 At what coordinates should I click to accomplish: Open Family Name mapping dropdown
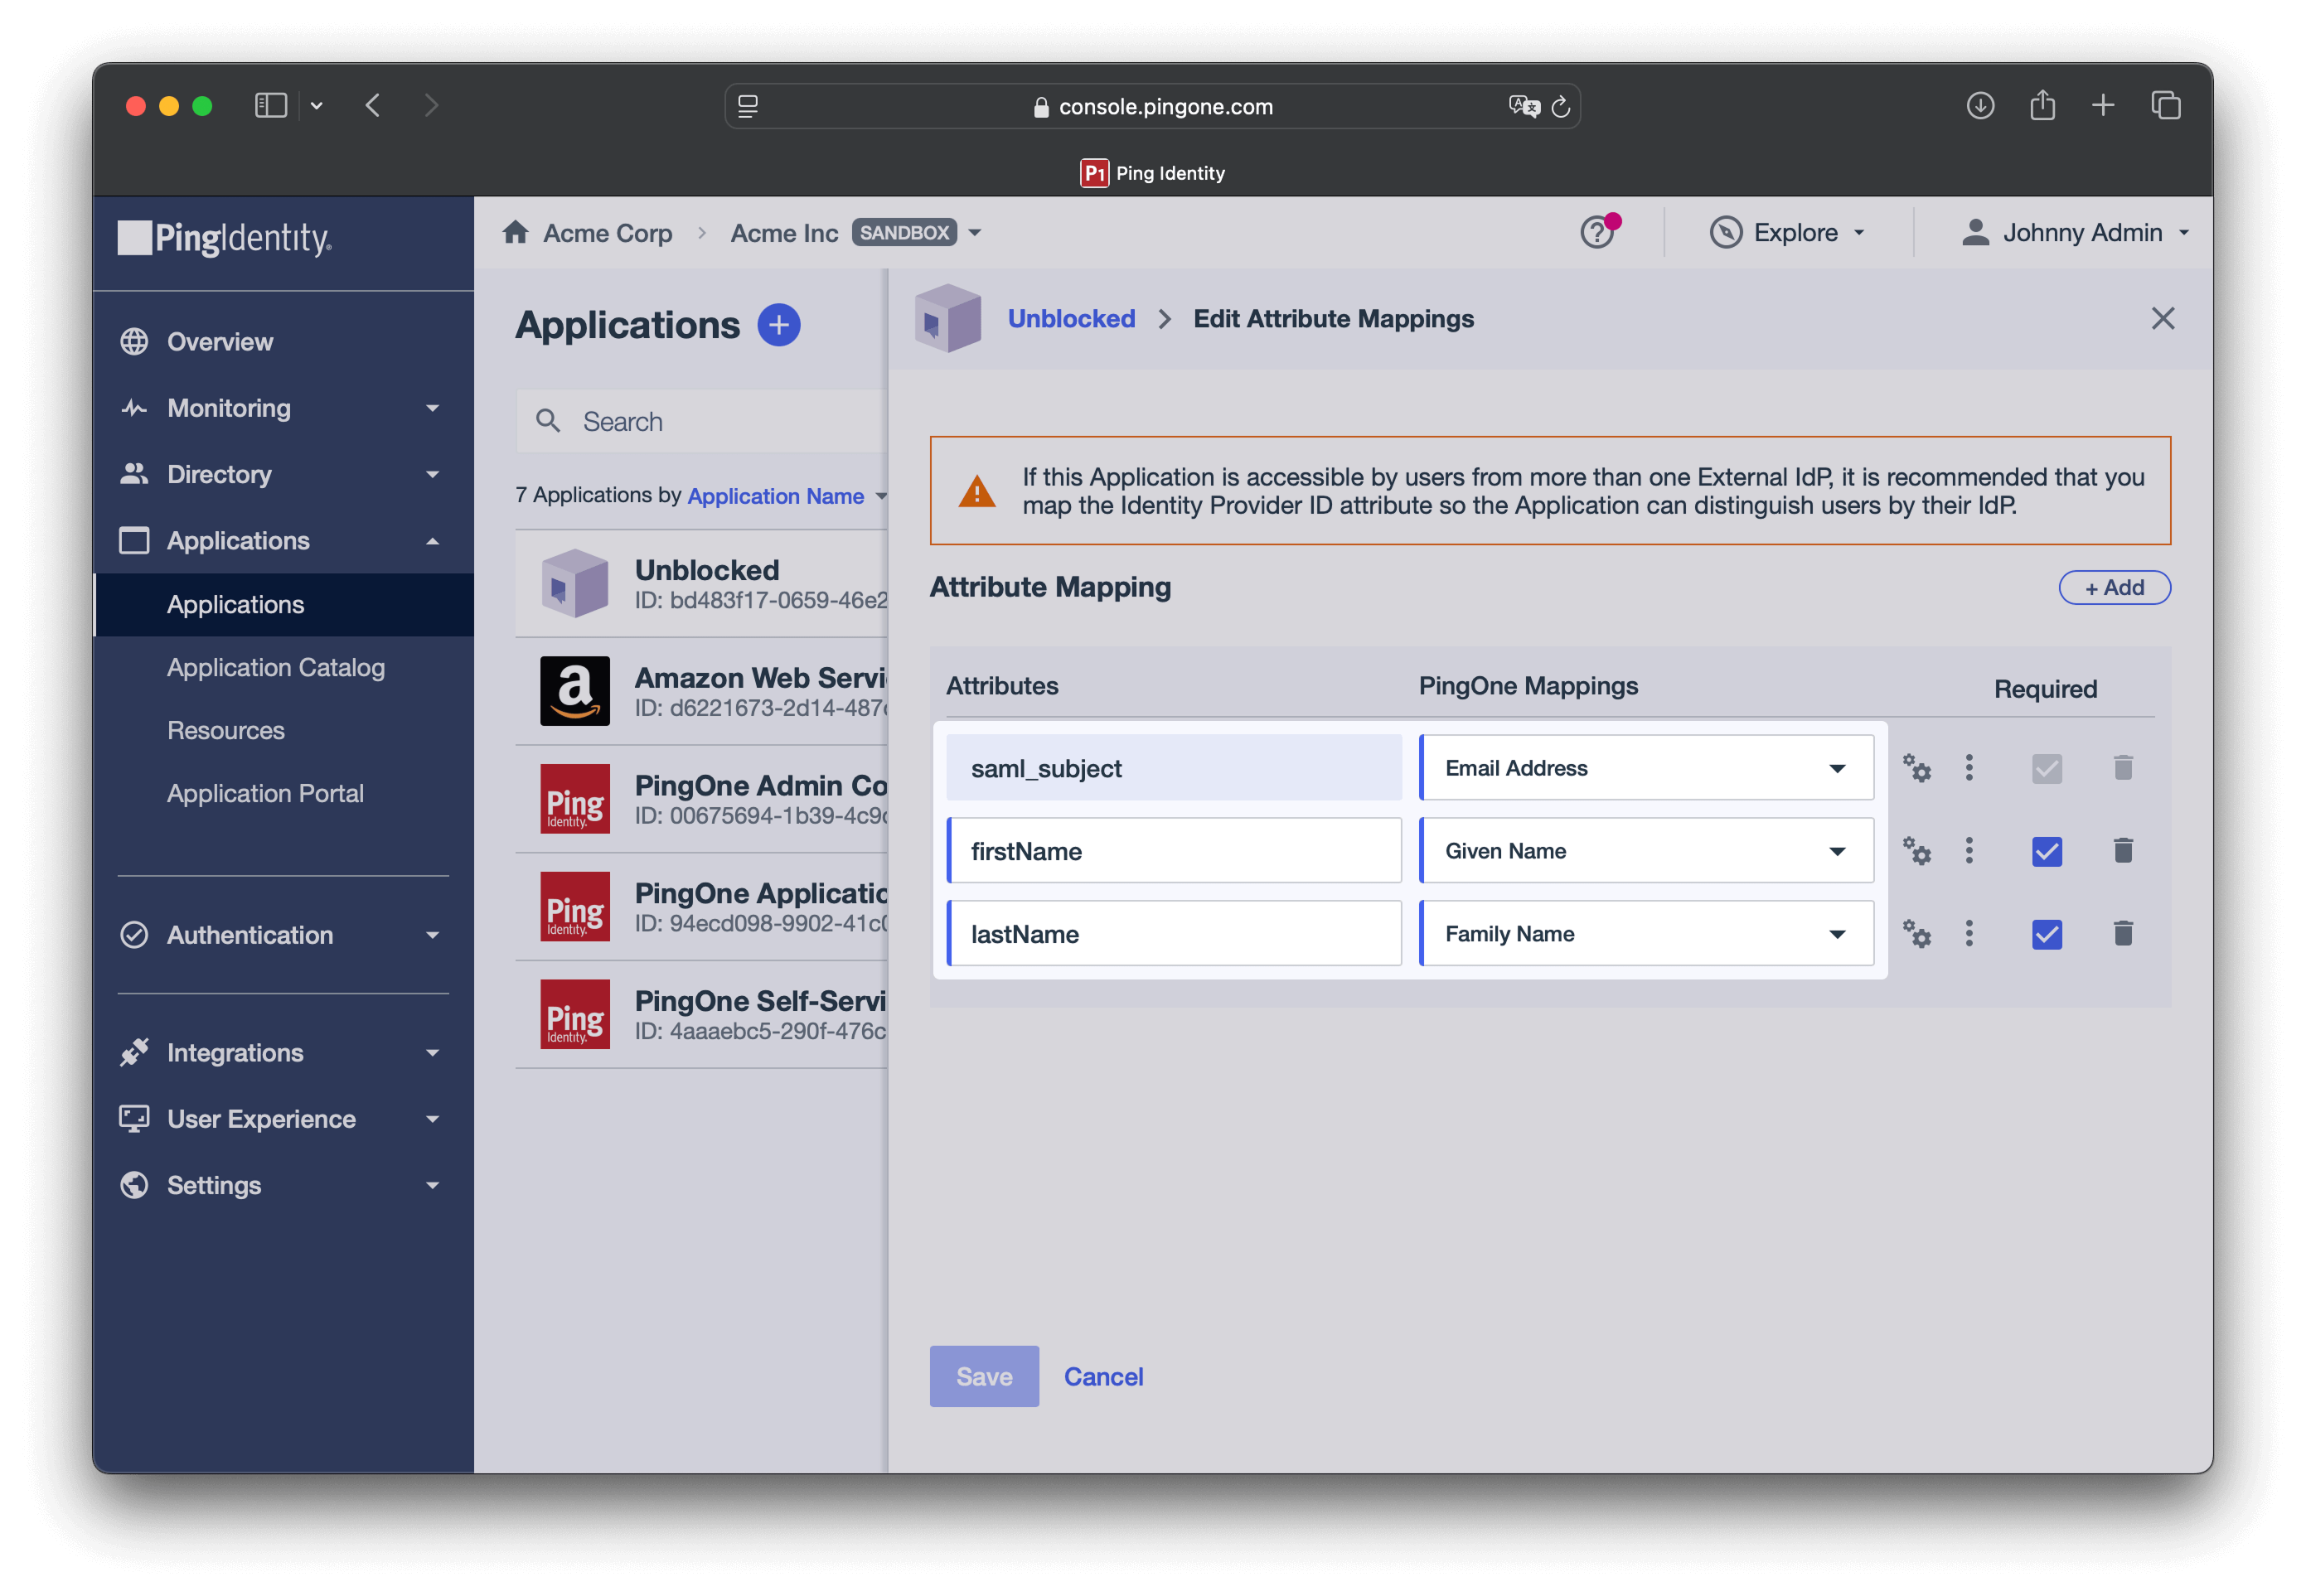click(1647, 934)
